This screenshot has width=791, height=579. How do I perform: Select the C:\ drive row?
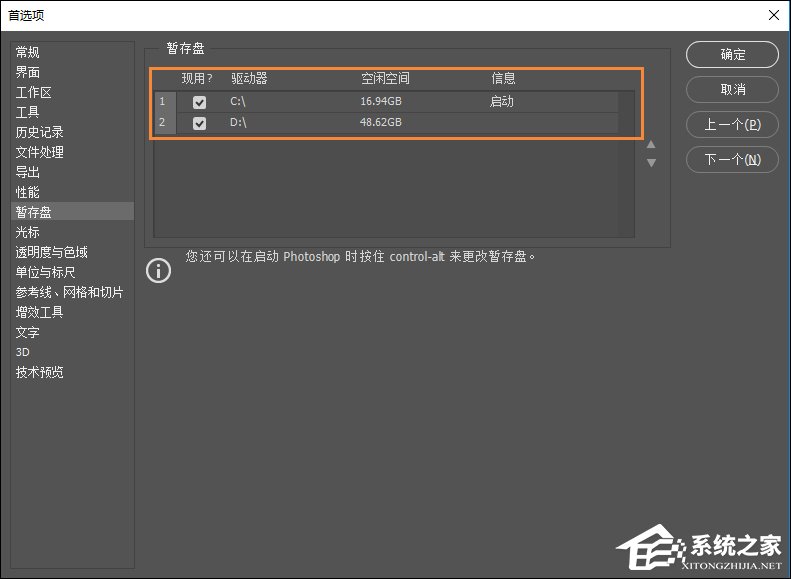coord(386,102)
